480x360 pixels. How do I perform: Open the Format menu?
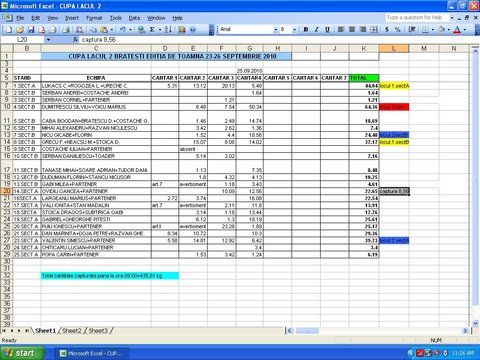94,18
